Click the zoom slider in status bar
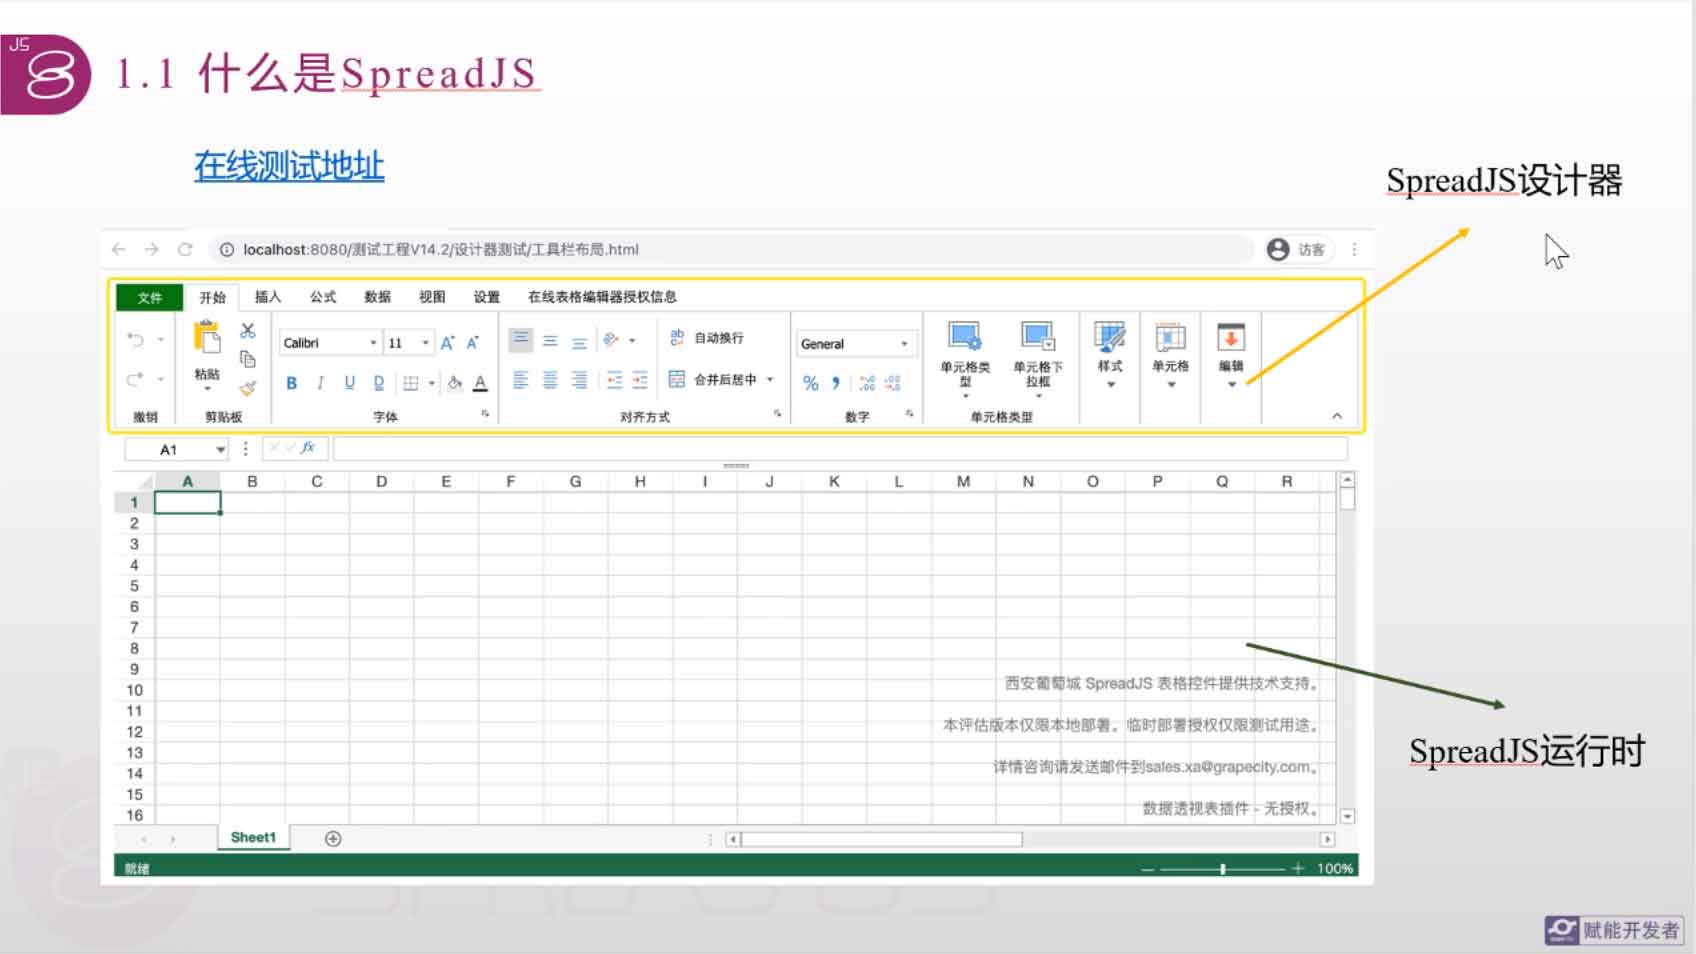 (x=1222, y=869)
